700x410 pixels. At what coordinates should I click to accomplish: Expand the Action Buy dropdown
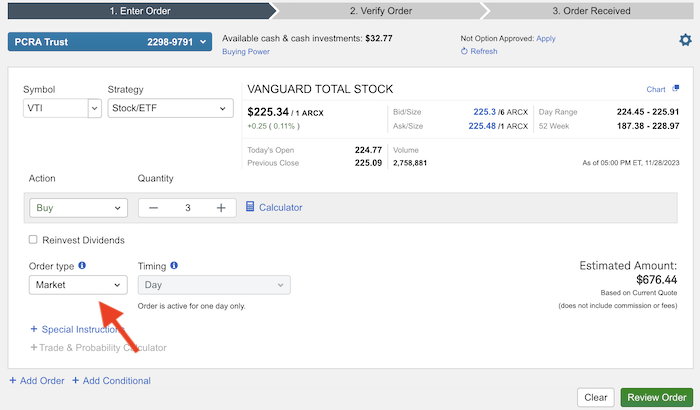pos(78,208)
